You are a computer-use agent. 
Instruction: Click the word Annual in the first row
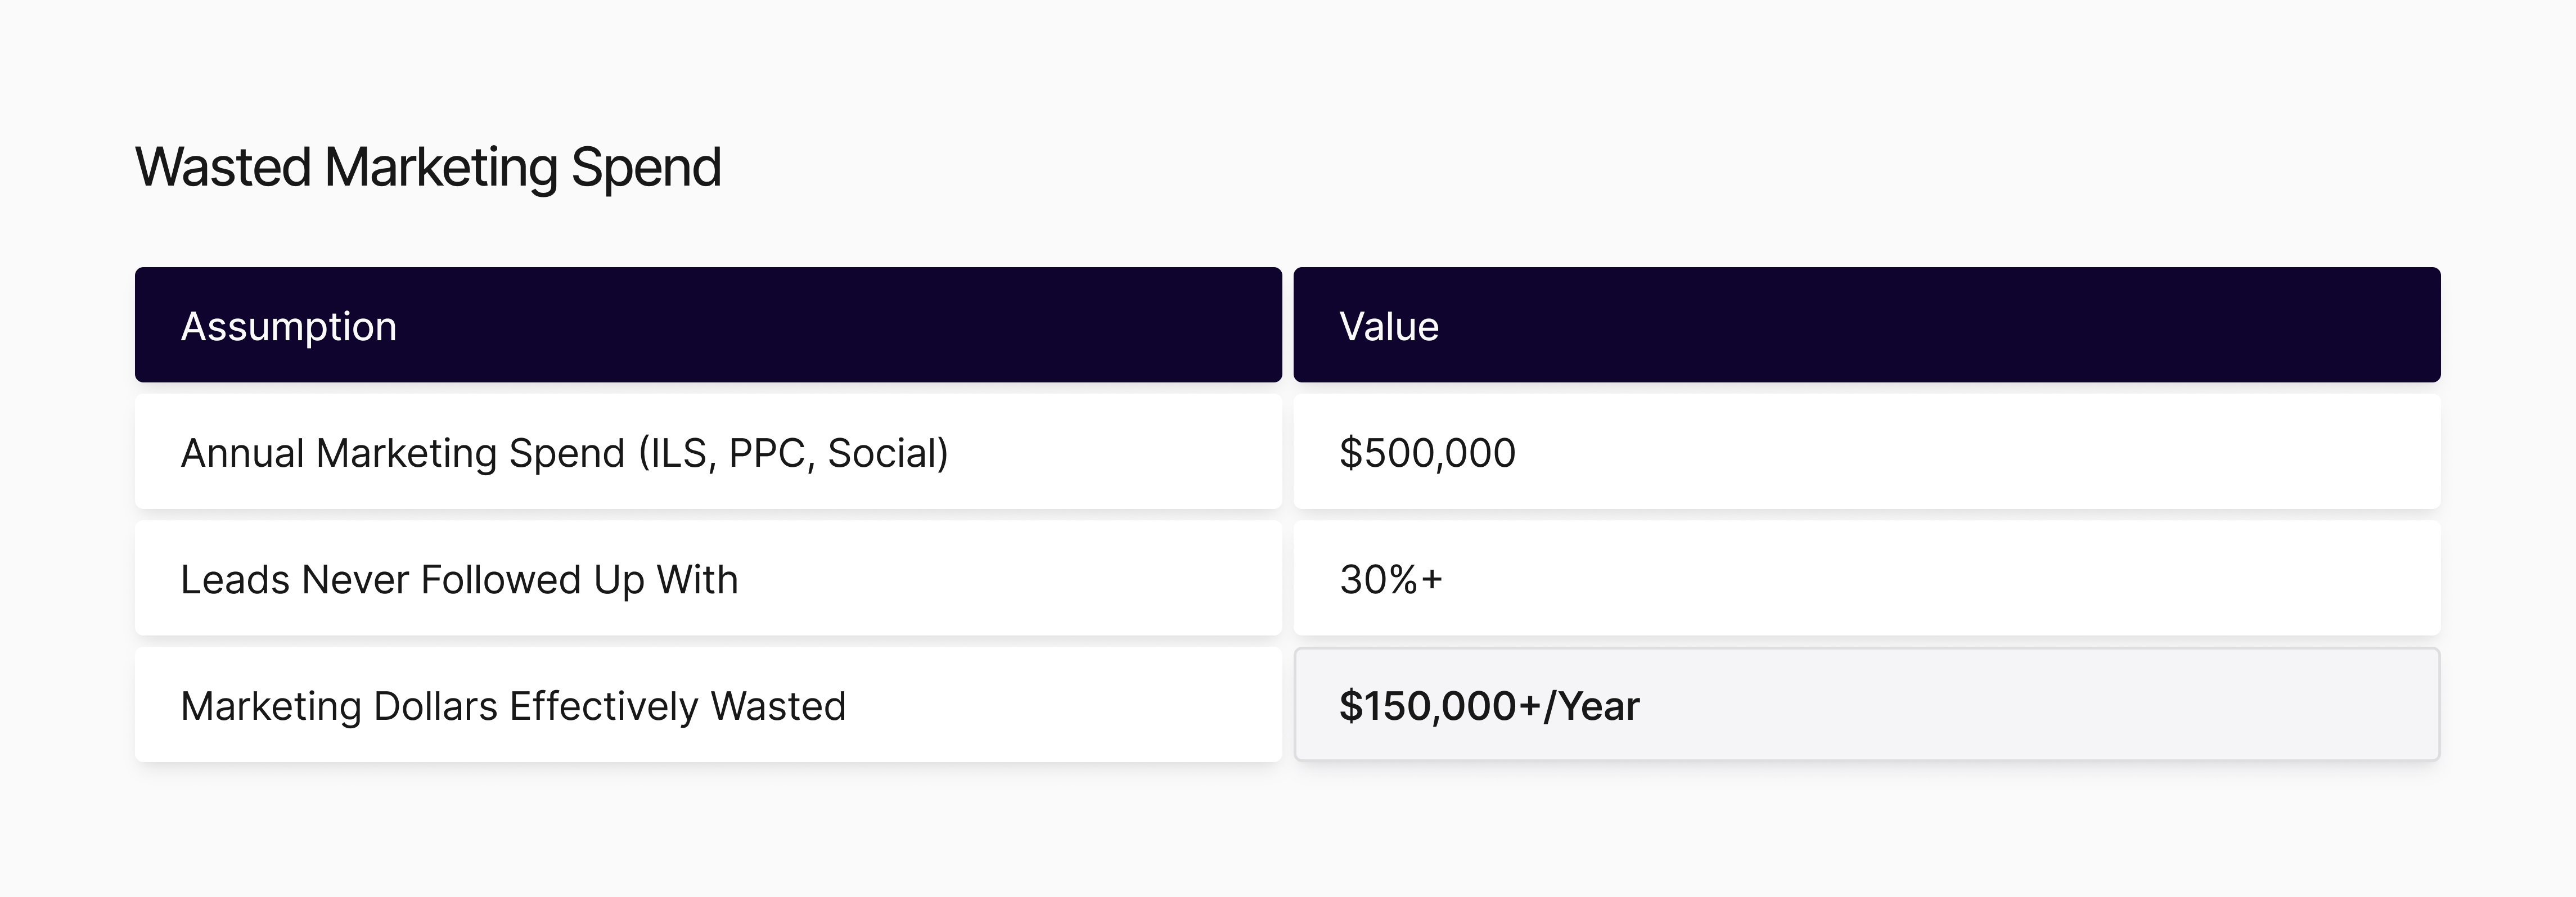242,453
